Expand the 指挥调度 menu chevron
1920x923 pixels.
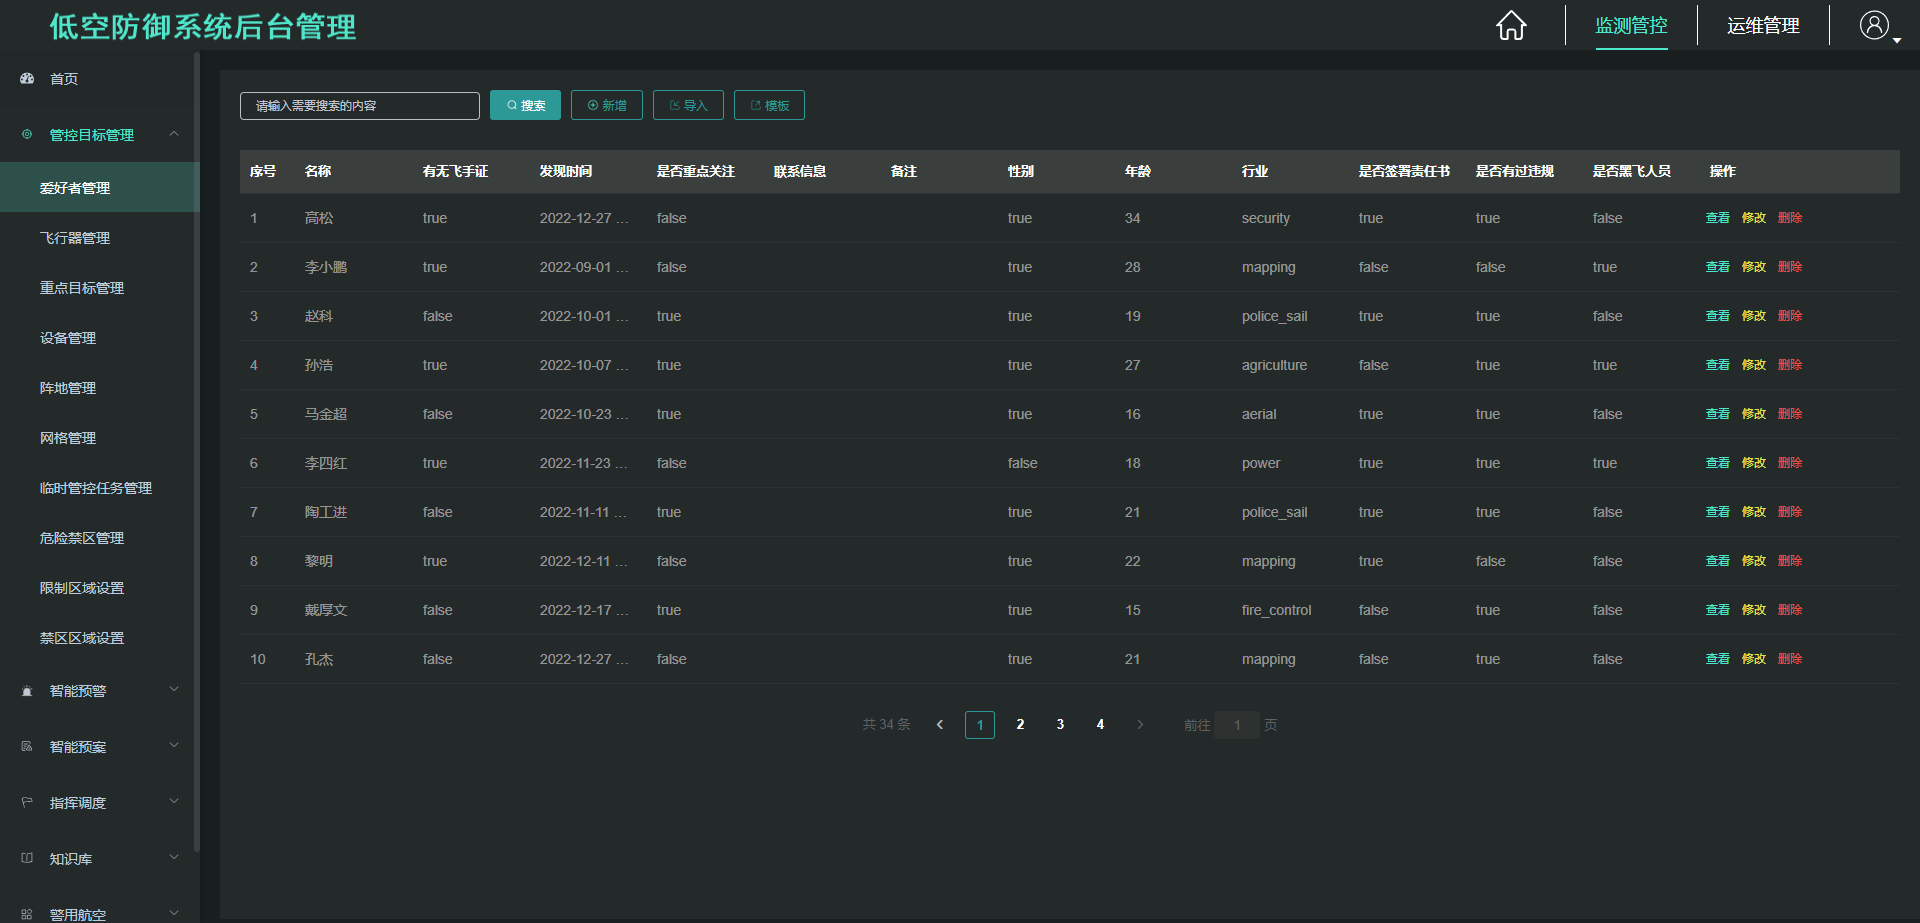click(174, 801)
